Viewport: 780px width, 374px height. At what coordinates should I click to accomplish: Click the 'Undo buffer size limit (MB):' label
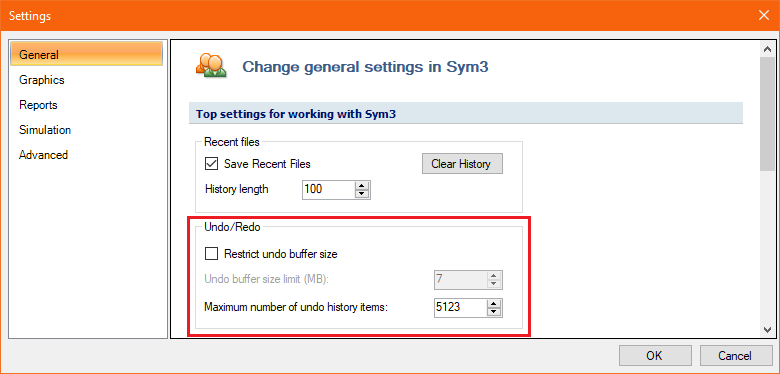point(267,280)
